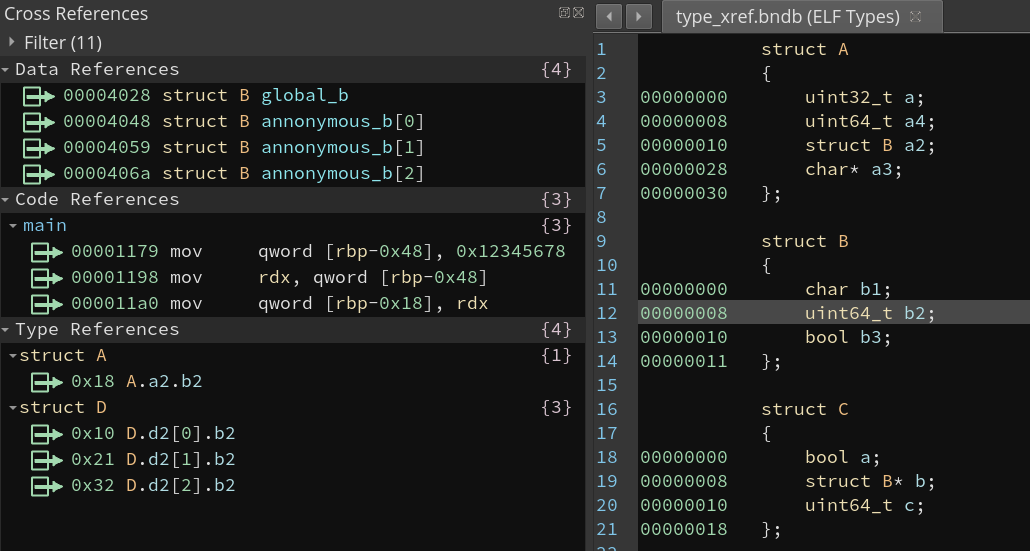The height and width of the screenshot is (551, 1030).
Task: Navigate forward with the right arrow button
Action: [638, 16]
